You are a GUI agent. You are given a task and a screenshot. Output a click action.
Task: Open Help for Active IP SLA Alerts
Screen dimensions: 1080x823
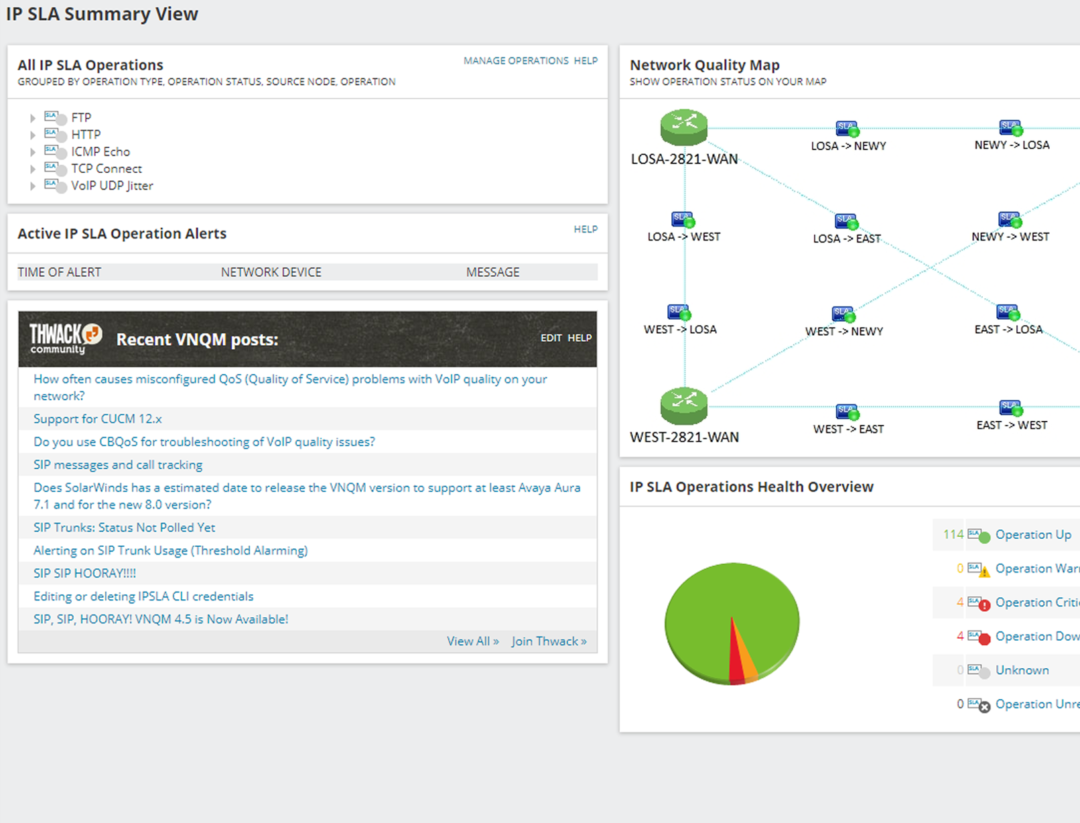(585, 229)
